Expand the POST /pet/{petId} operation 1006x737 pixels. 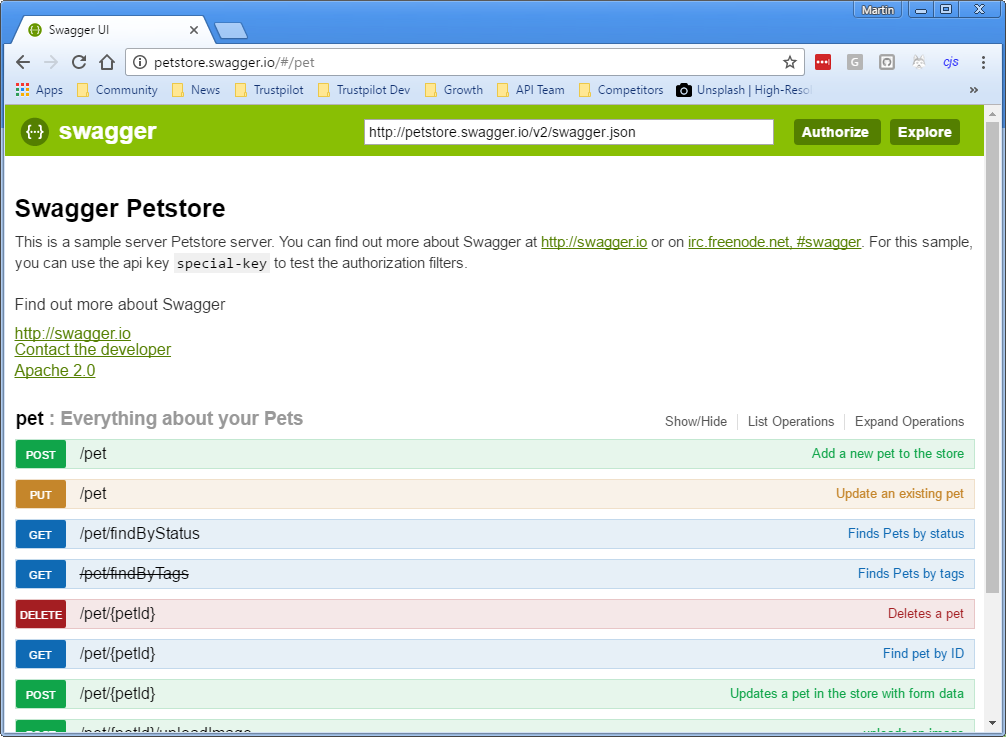[495, 694]
